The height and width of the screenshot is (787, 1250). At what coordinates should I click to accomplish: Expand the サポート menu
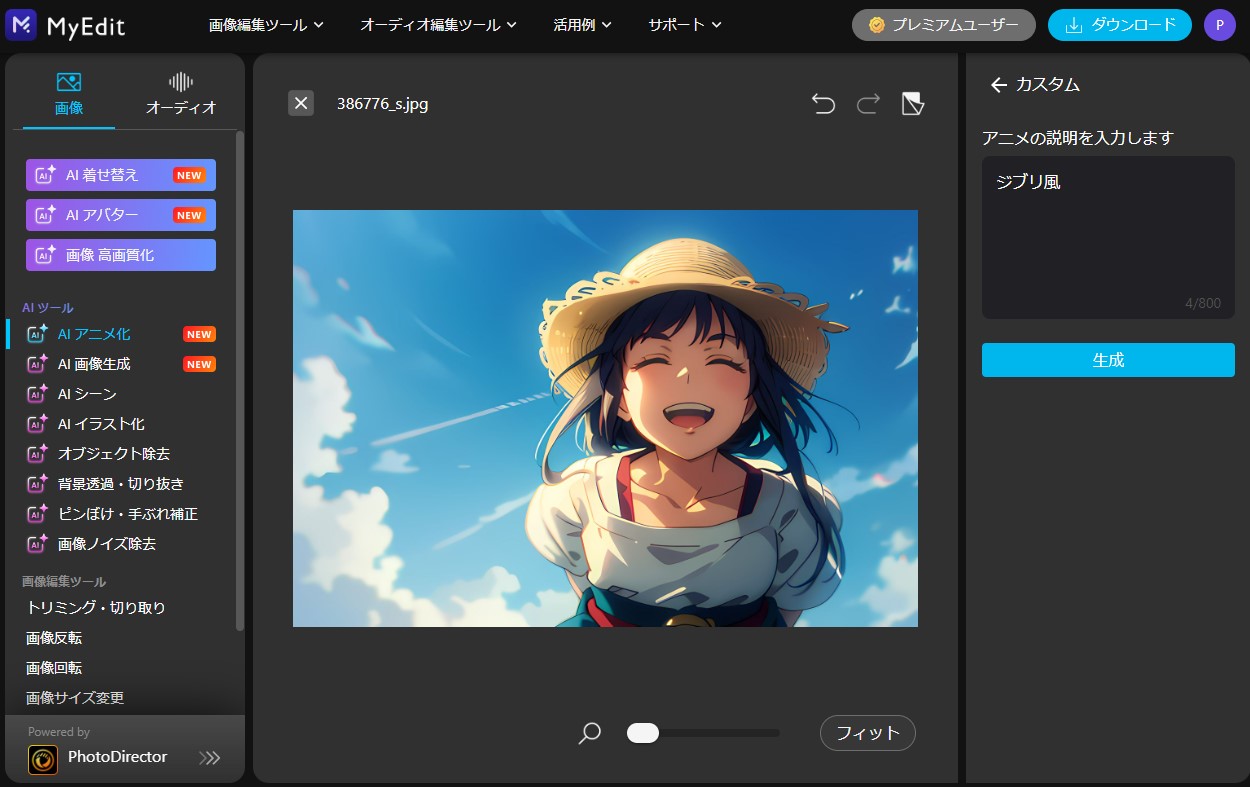coord(685,25)
